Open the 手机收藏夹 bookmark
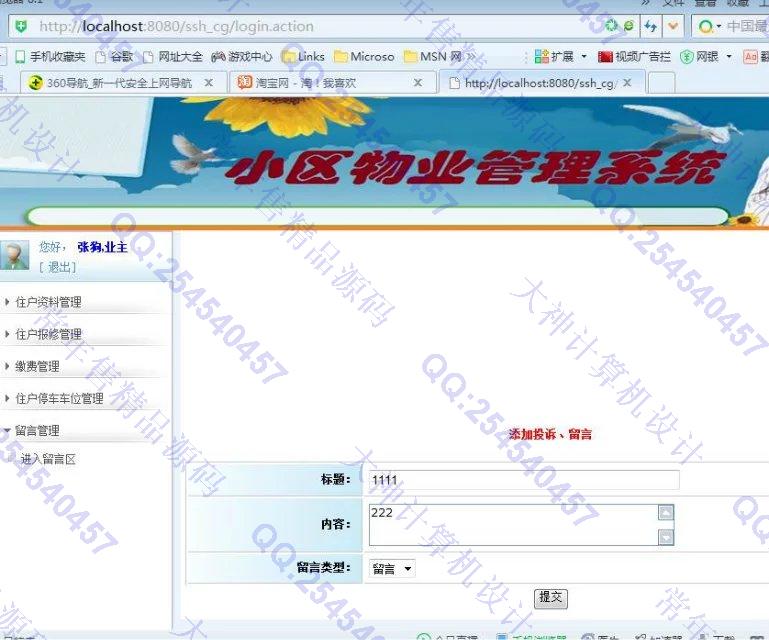Viewport: 769px width, 640px height. (x=50, y=57)
